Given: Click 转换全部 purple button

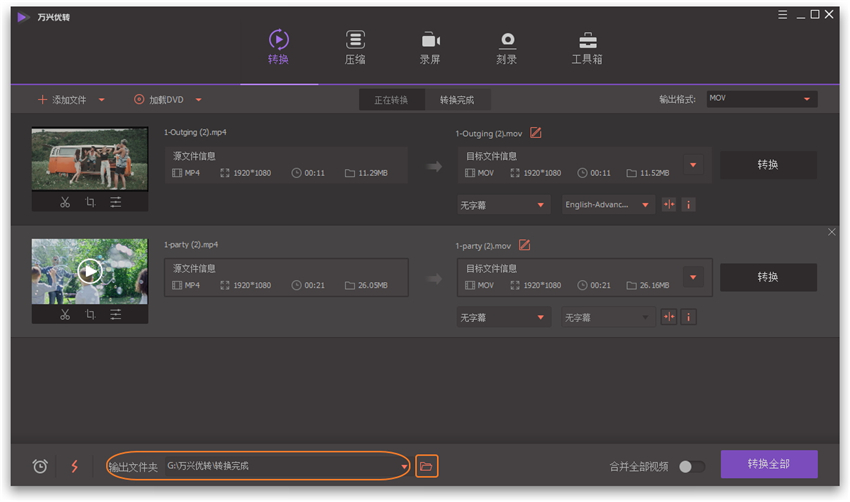Looking at the screenshot, I should click(768, 464).
